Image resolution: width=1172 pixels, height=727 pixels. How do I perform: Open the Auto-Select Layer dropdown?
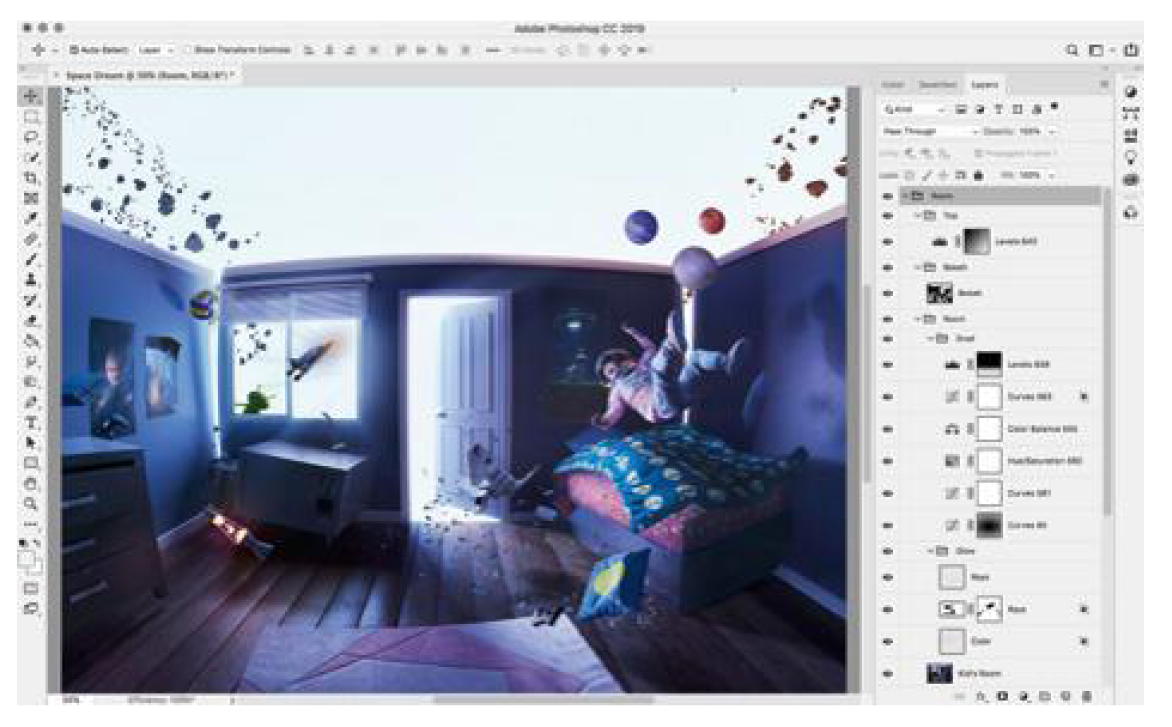[x=155, y=50]
